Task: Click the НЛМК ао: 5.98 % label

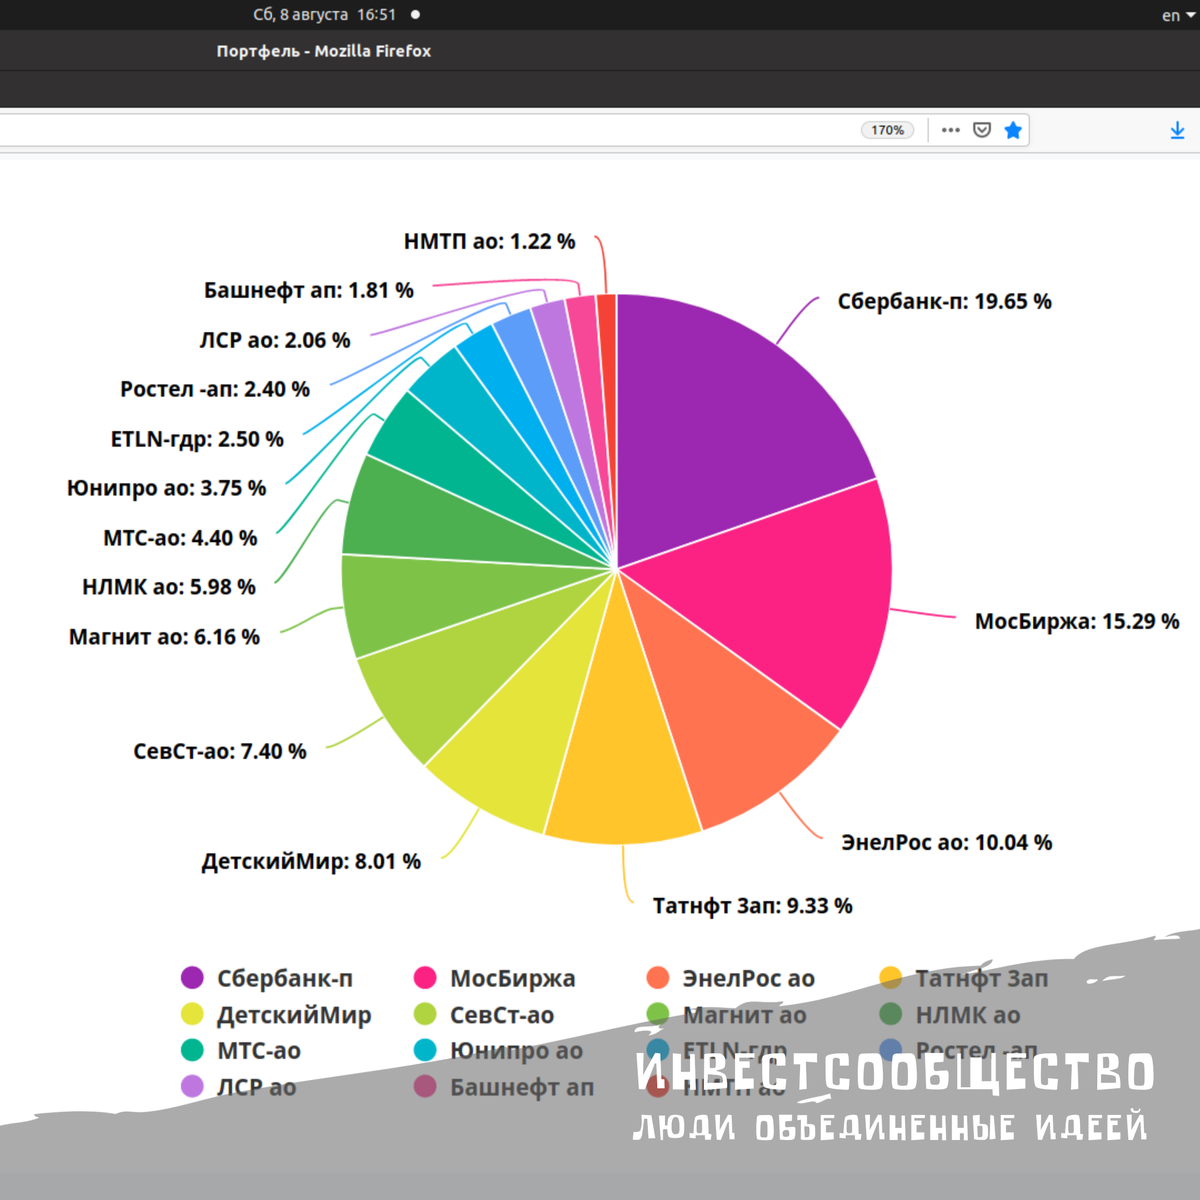Action: pos(169,587)
